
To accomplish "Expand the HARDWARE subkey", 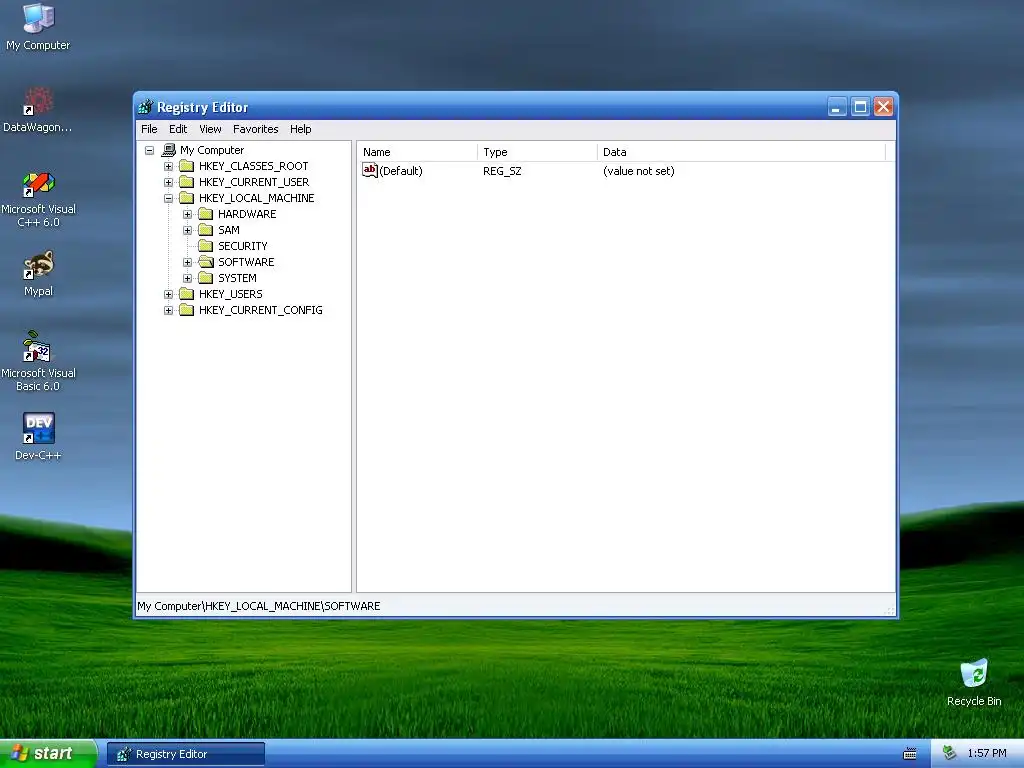I will (187, 214).
